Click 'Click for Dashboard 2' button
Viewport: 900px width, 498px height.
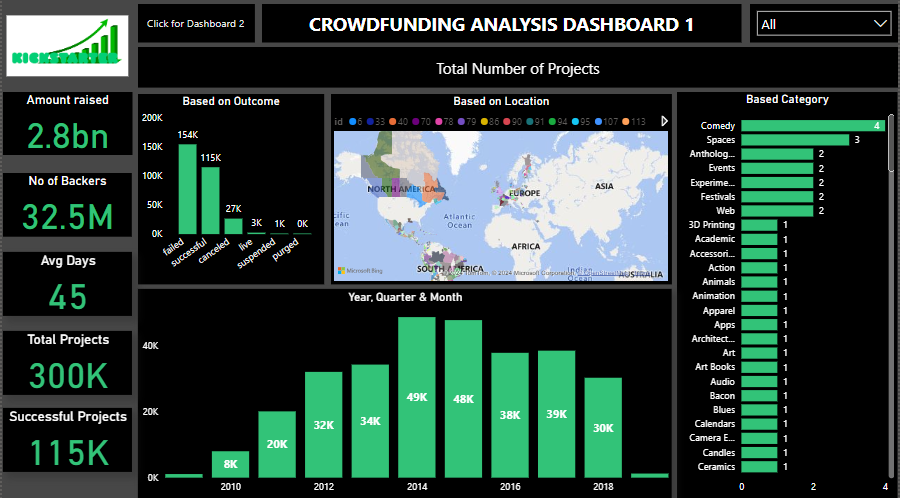tap(195, 23)
